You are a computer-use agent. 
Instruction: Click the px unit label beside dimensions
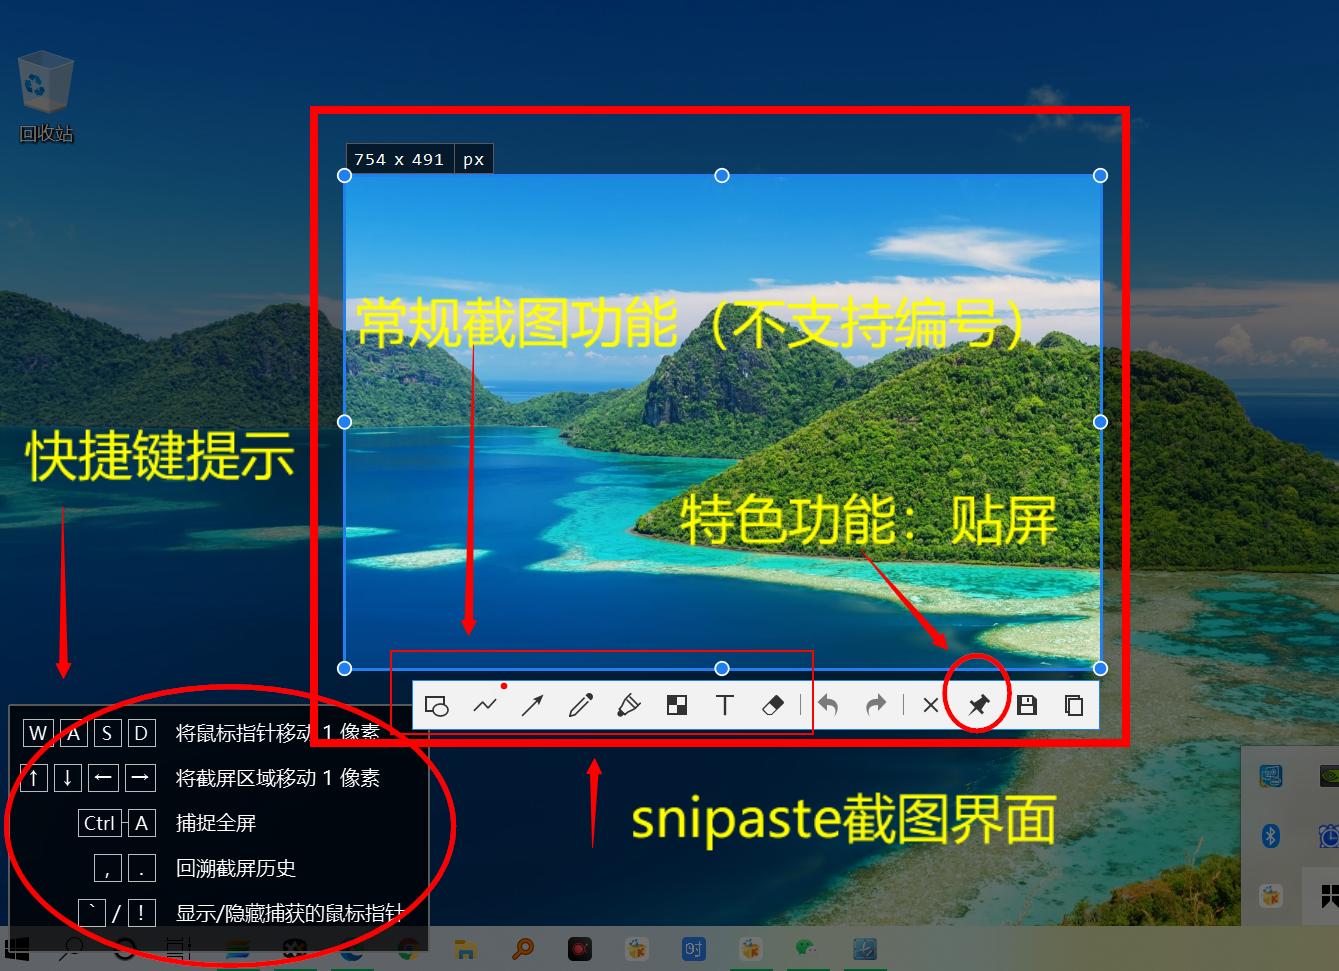[473, 159]
